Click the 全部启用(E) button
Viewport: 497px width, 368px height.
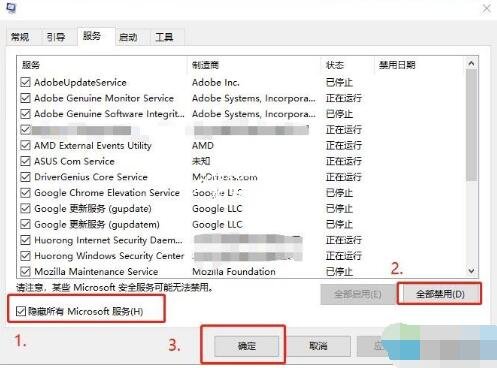(358, 294)
